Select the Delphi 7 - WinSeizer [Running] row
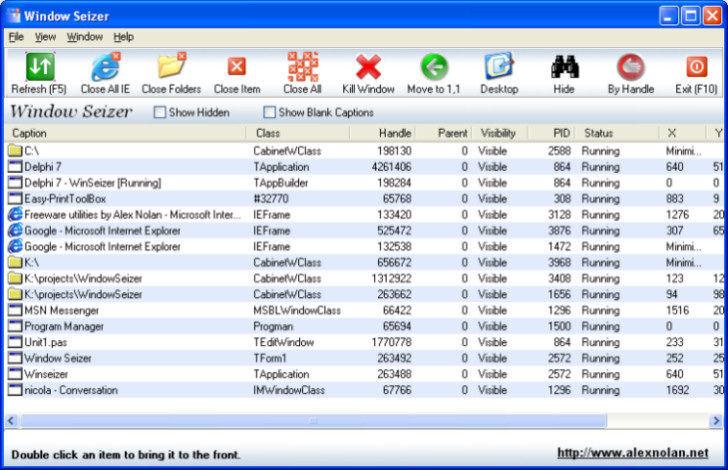This screenshot has height=470, width=728. (x=364, y=183)
